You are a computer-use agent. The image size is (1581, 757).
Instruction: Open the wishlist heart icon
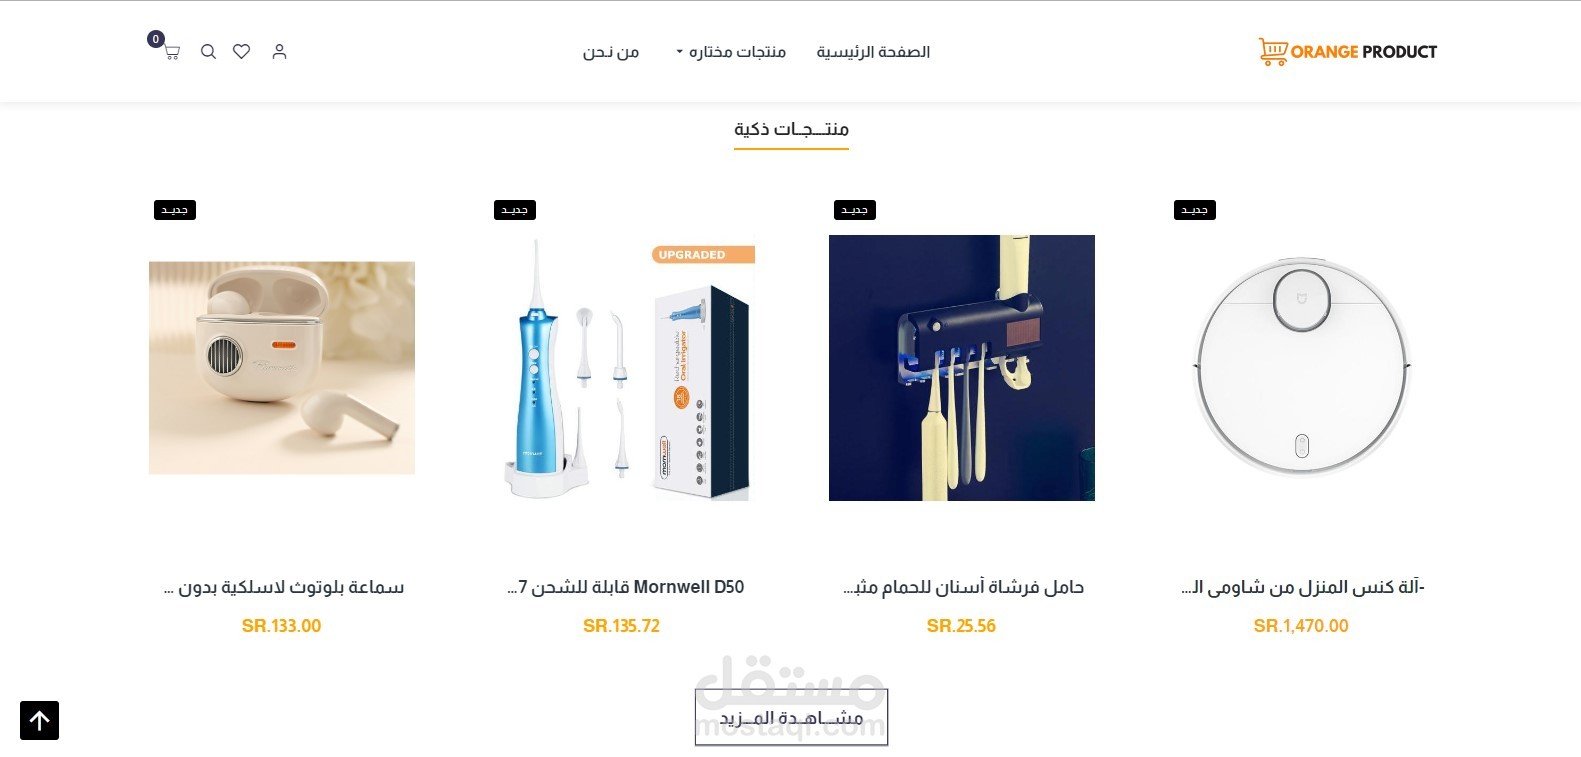point(241,51)
